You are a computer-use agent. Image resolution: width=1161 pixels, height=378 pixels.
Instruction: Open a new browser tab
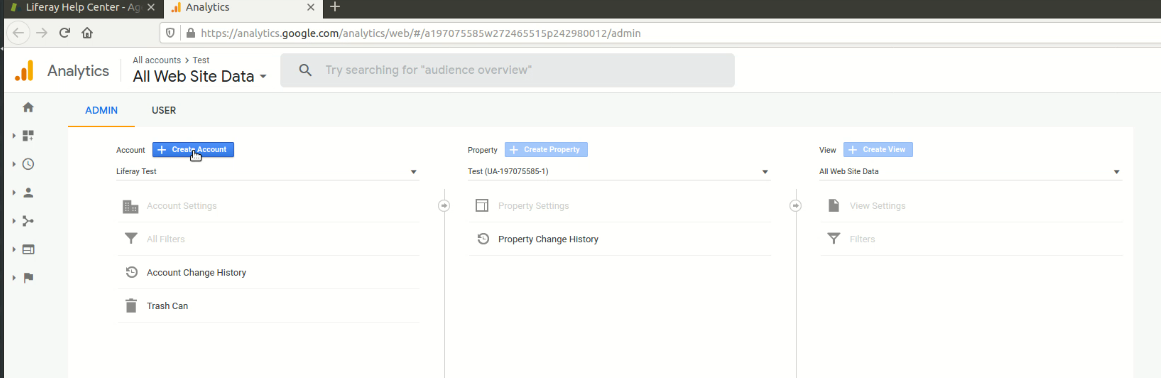335,7
